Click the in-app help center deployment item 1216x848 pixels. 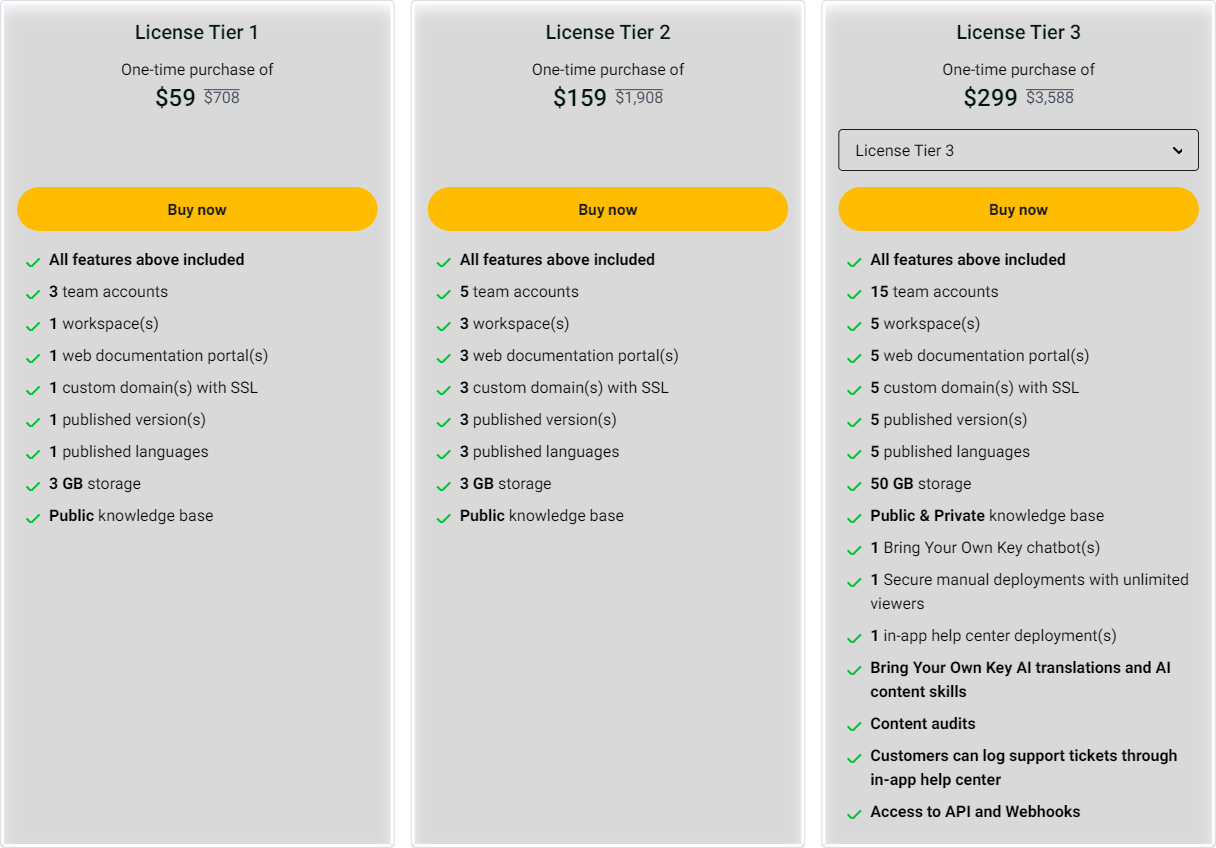[993, 636]
